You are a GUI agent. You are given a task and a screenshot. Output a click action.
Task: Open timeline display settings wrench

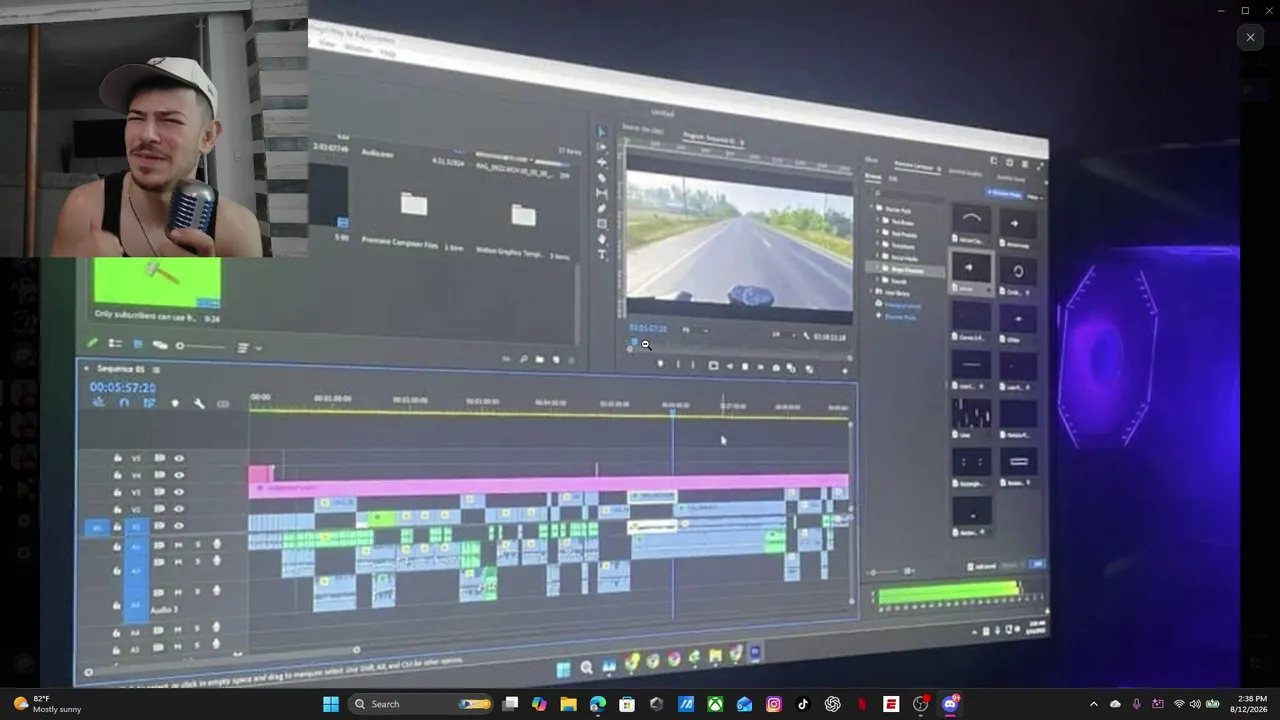(x=199, y=403)
